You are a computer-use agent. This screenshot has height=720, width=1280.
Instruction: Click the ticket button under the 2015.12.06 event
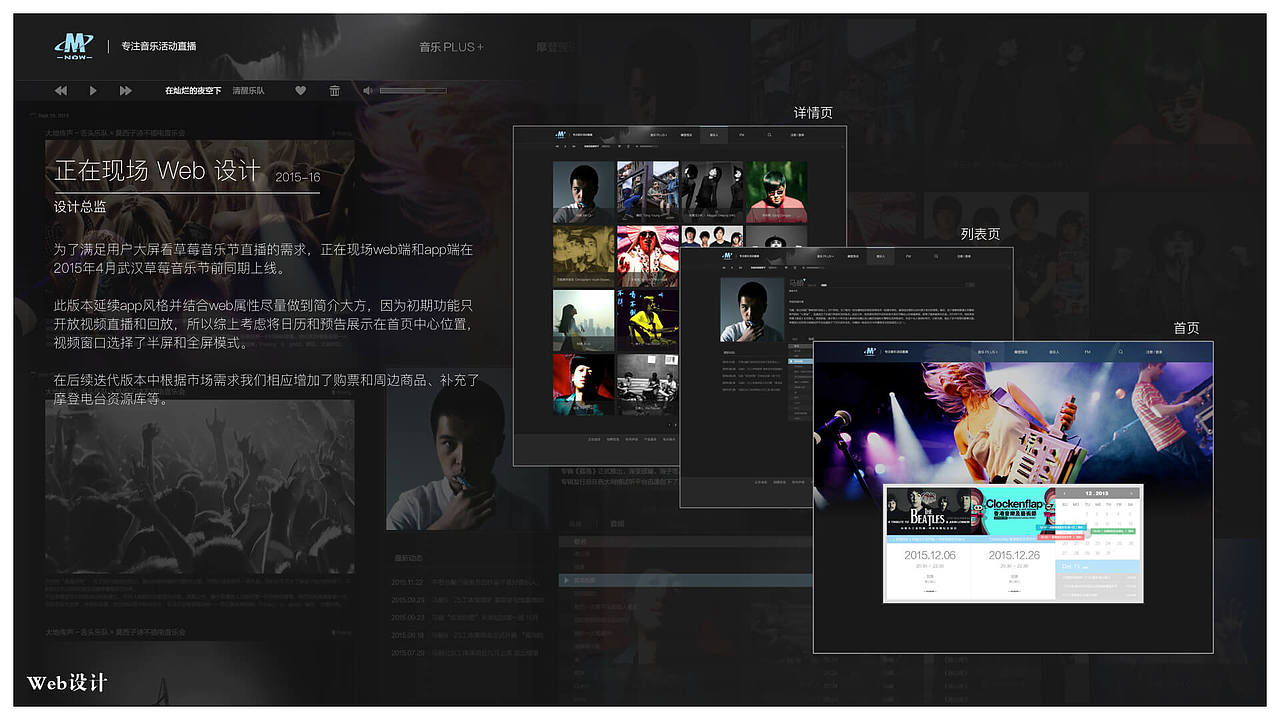pos(930,591)
